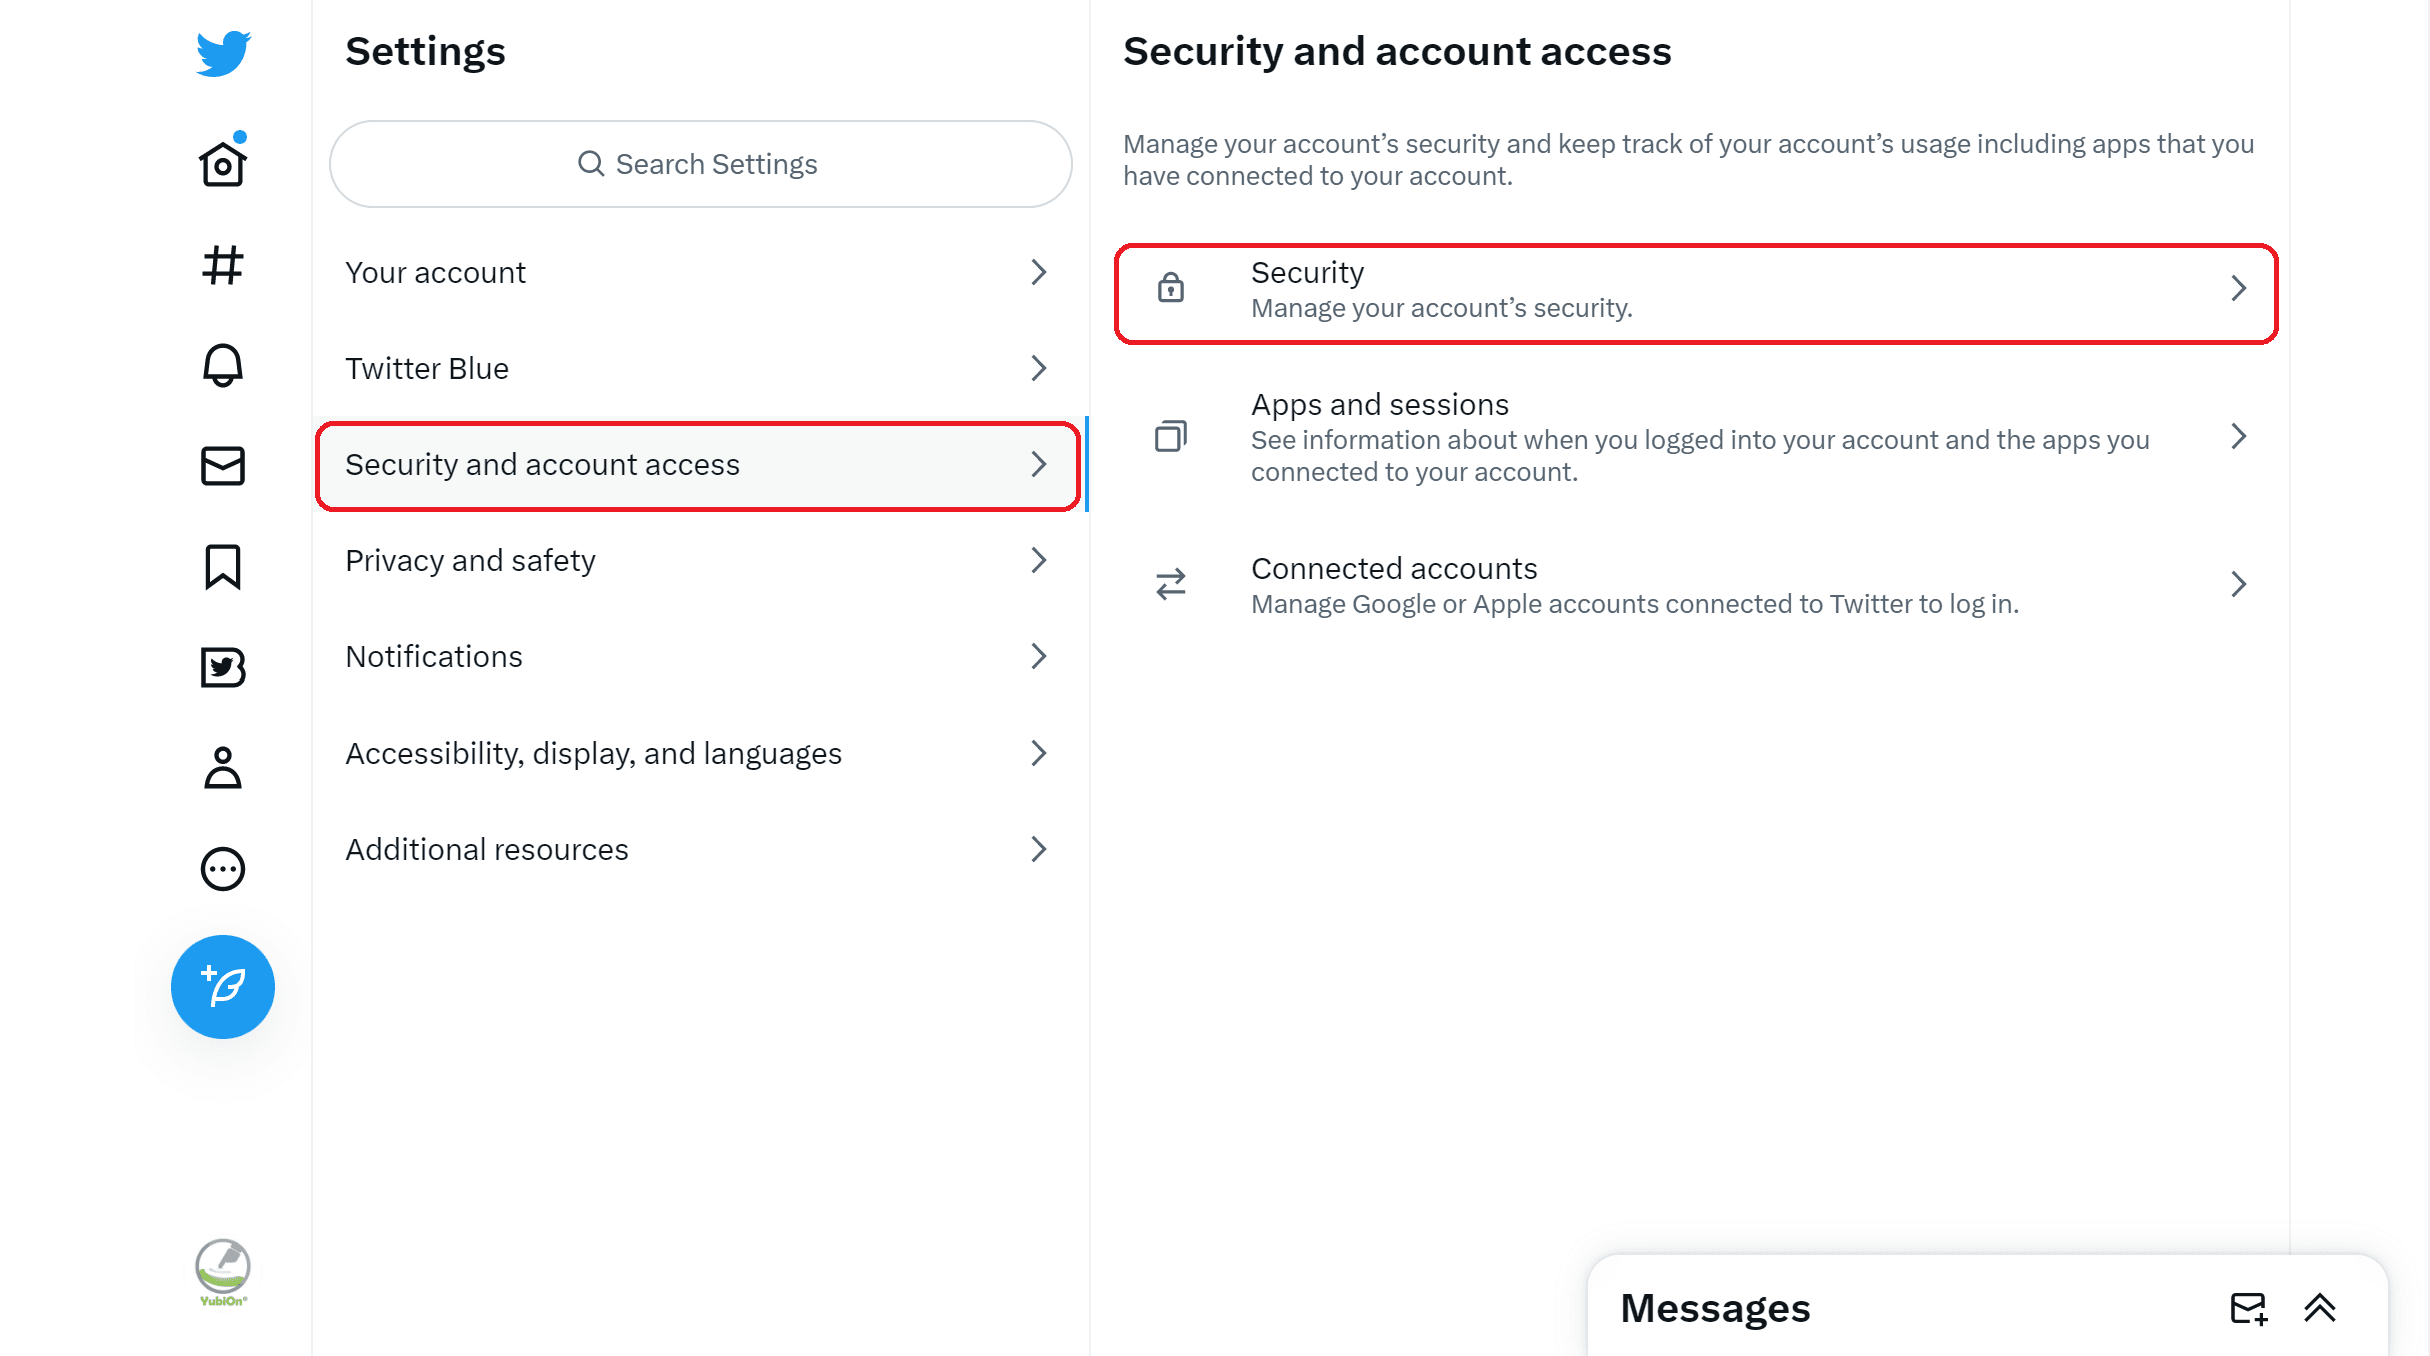
Task: Open the account avatar at bottom left
Action: pos(223,1272)
